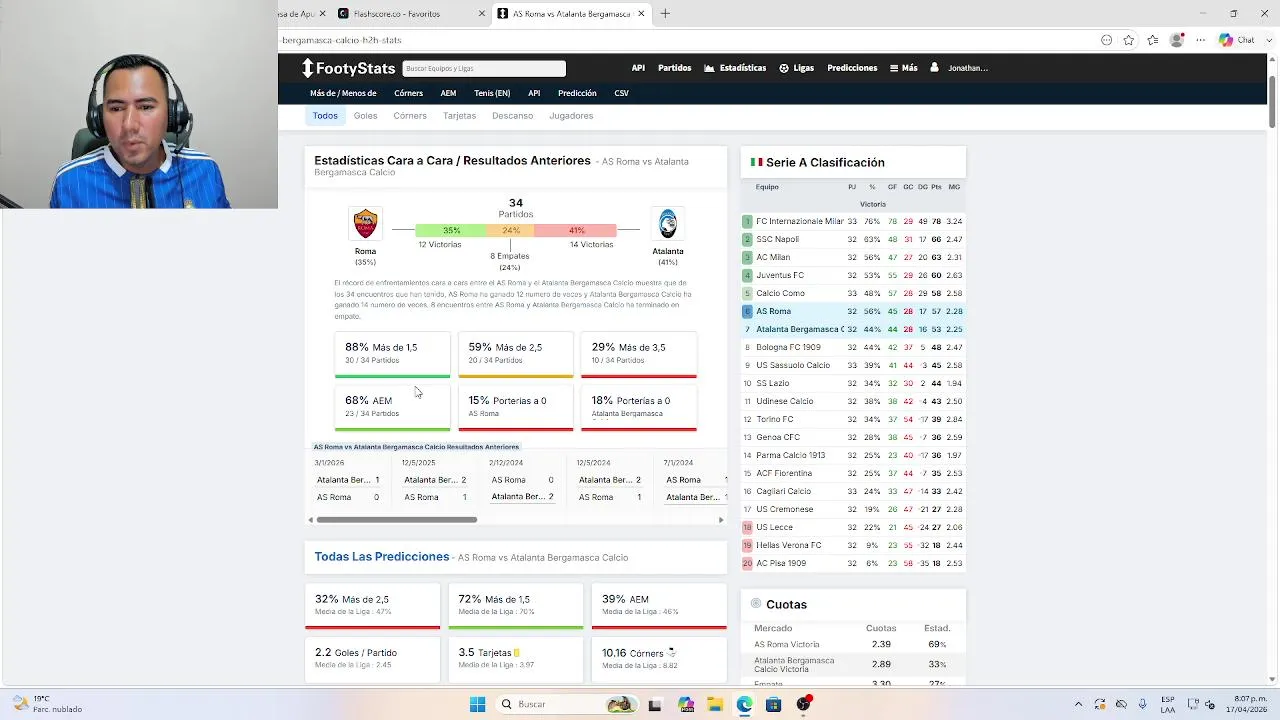The image size is (1280, 720).
Task: Click the Atalanta crest logo
Action: coord(668,223)
